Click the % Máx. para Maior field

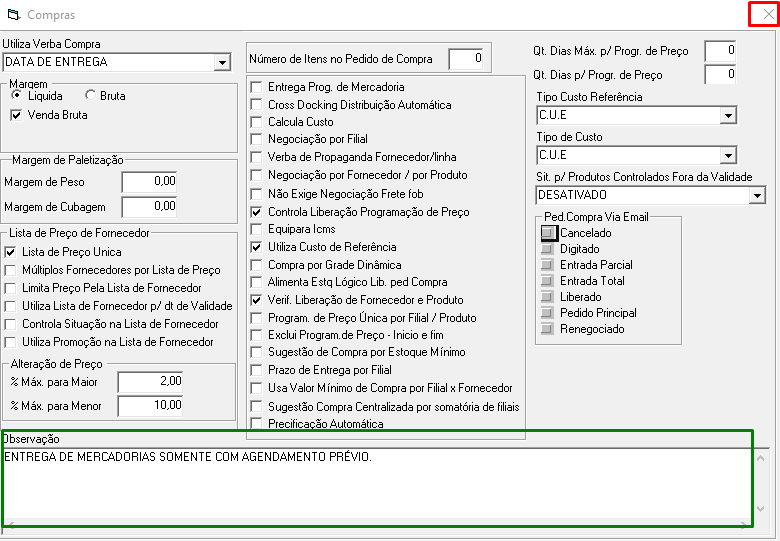pos(150,381)
